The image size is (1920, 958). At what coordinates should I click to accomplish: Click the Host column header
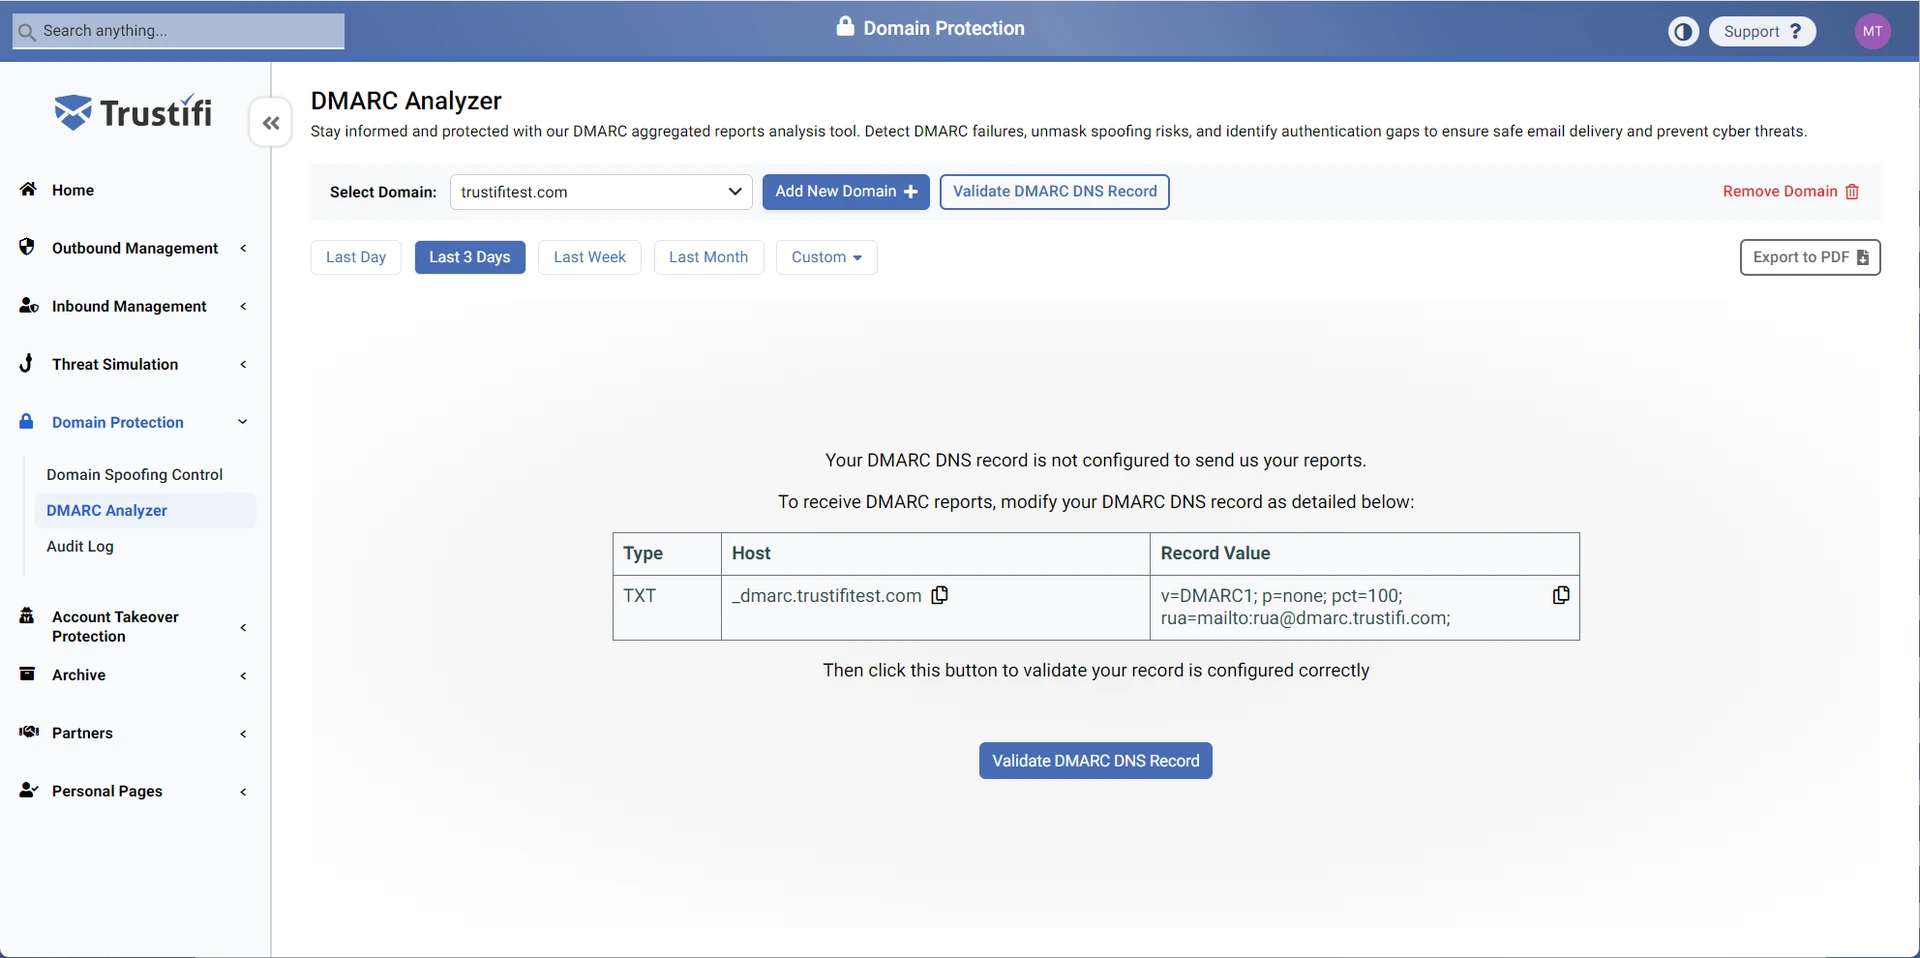point(935,553)
